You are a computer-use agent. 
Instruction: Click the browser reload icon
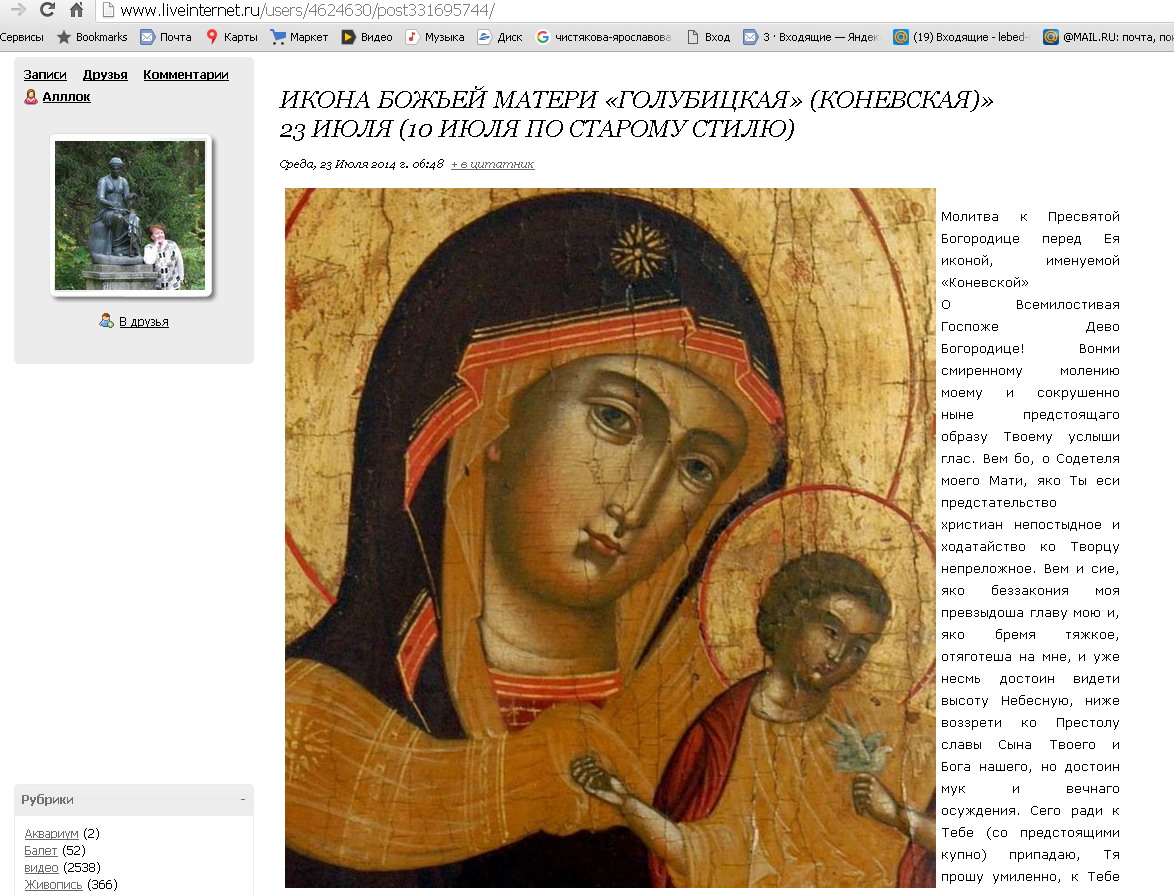(46, 10)
